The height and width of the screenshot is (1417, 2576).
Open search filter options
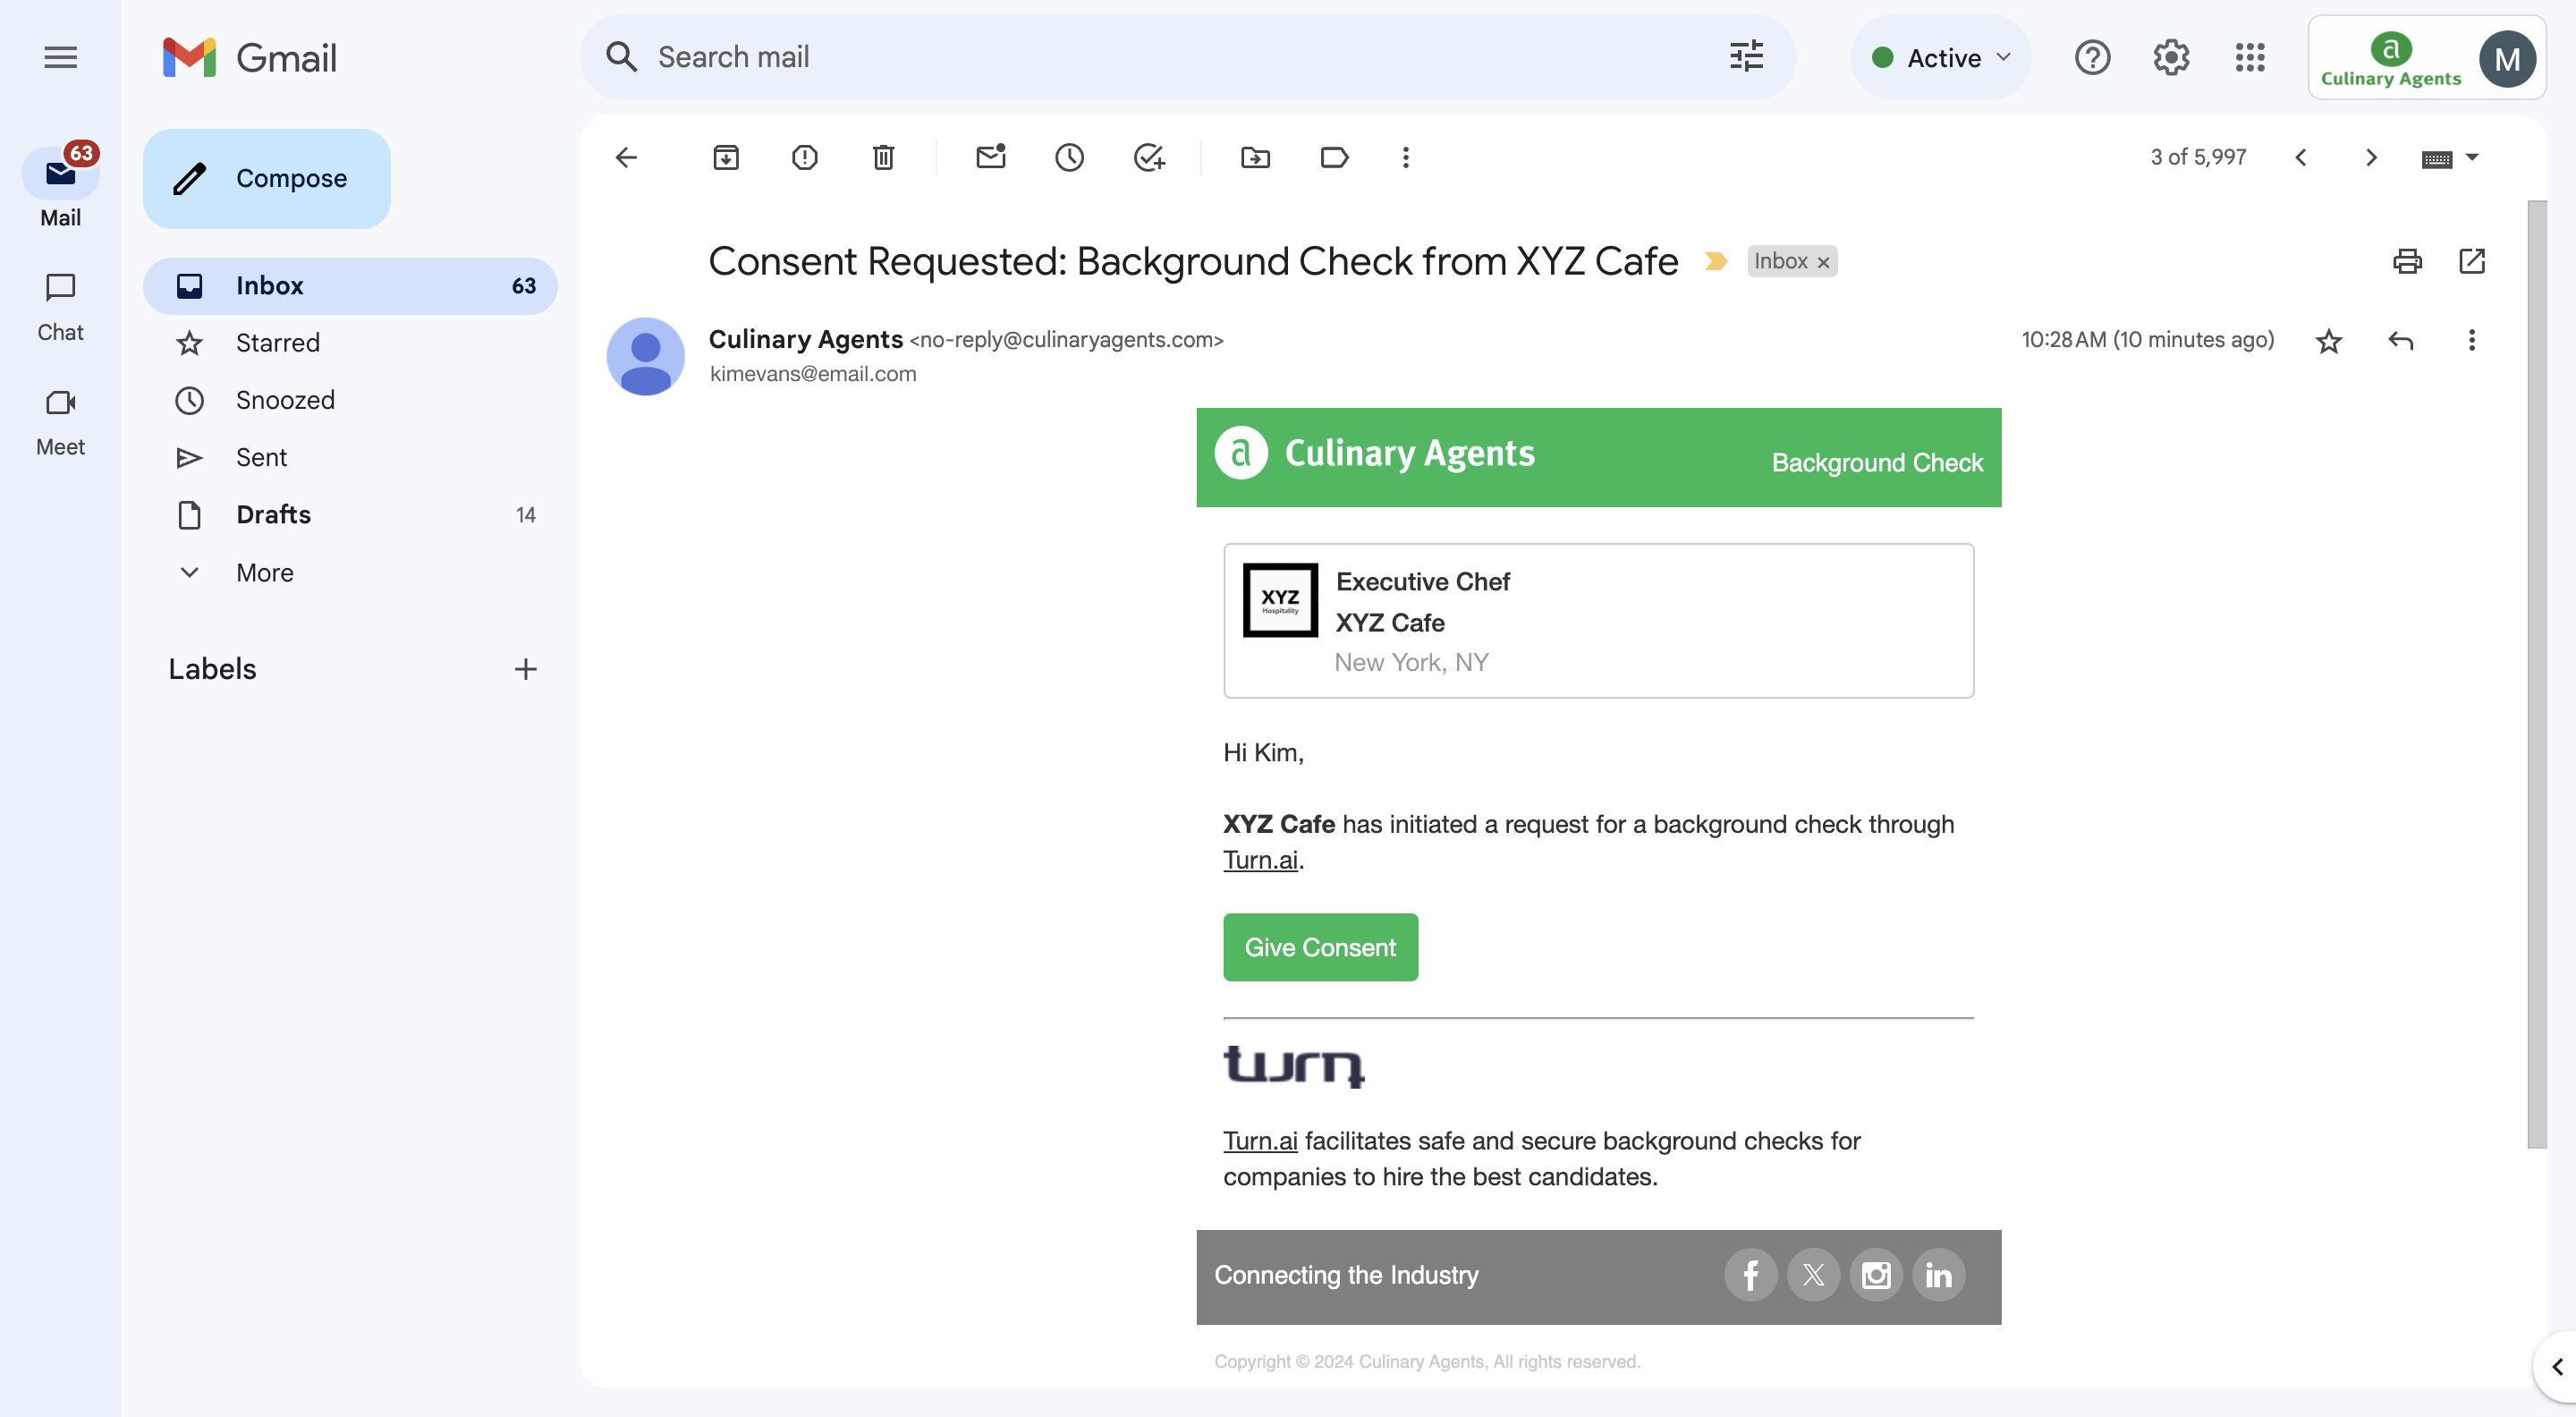tap(1745, 57)
